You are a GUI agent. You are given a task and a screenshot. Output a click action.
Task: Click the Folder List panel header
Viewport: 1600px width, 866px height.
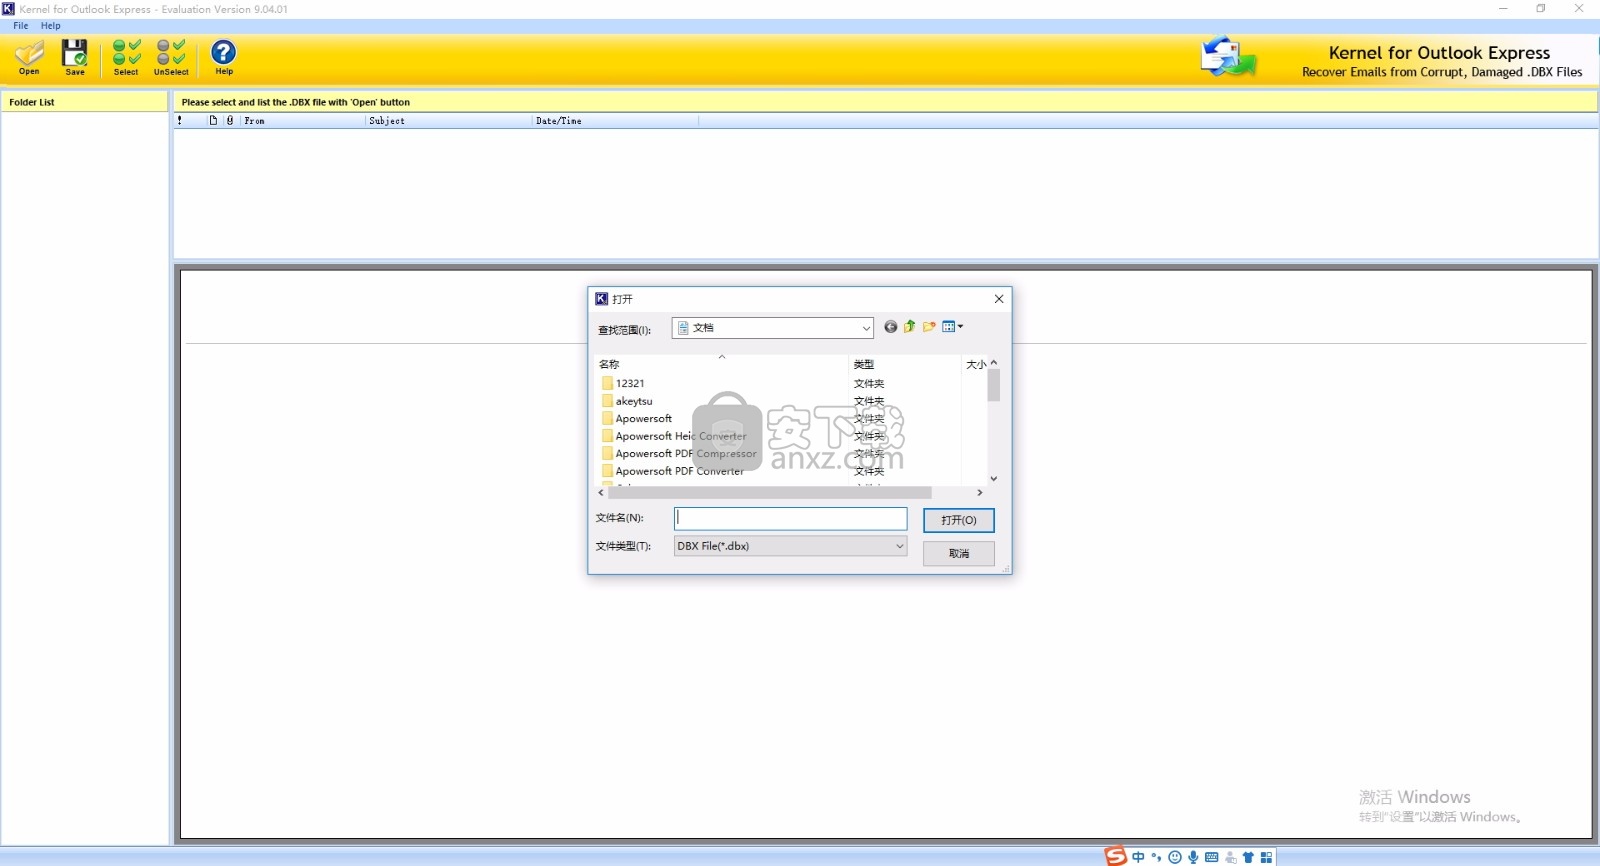click(x=85, y=102)
